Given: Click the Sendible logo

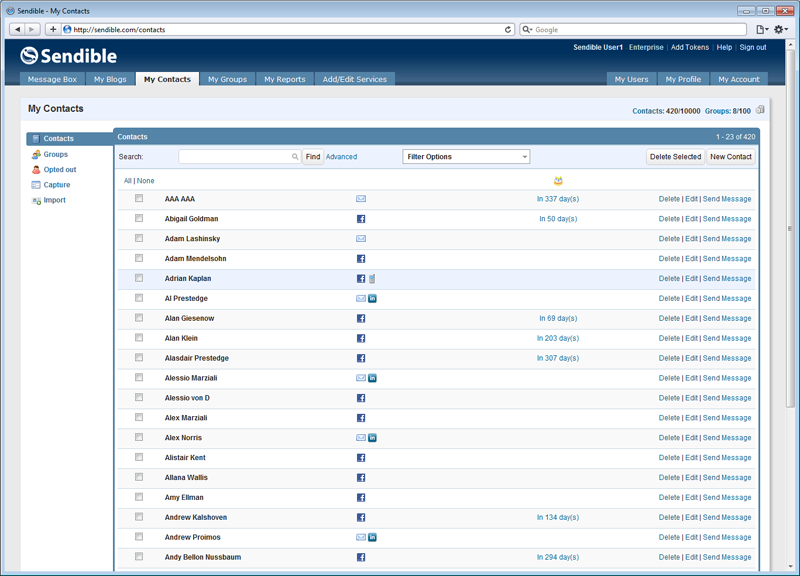Looking at the screenshot, I should 68,56.
